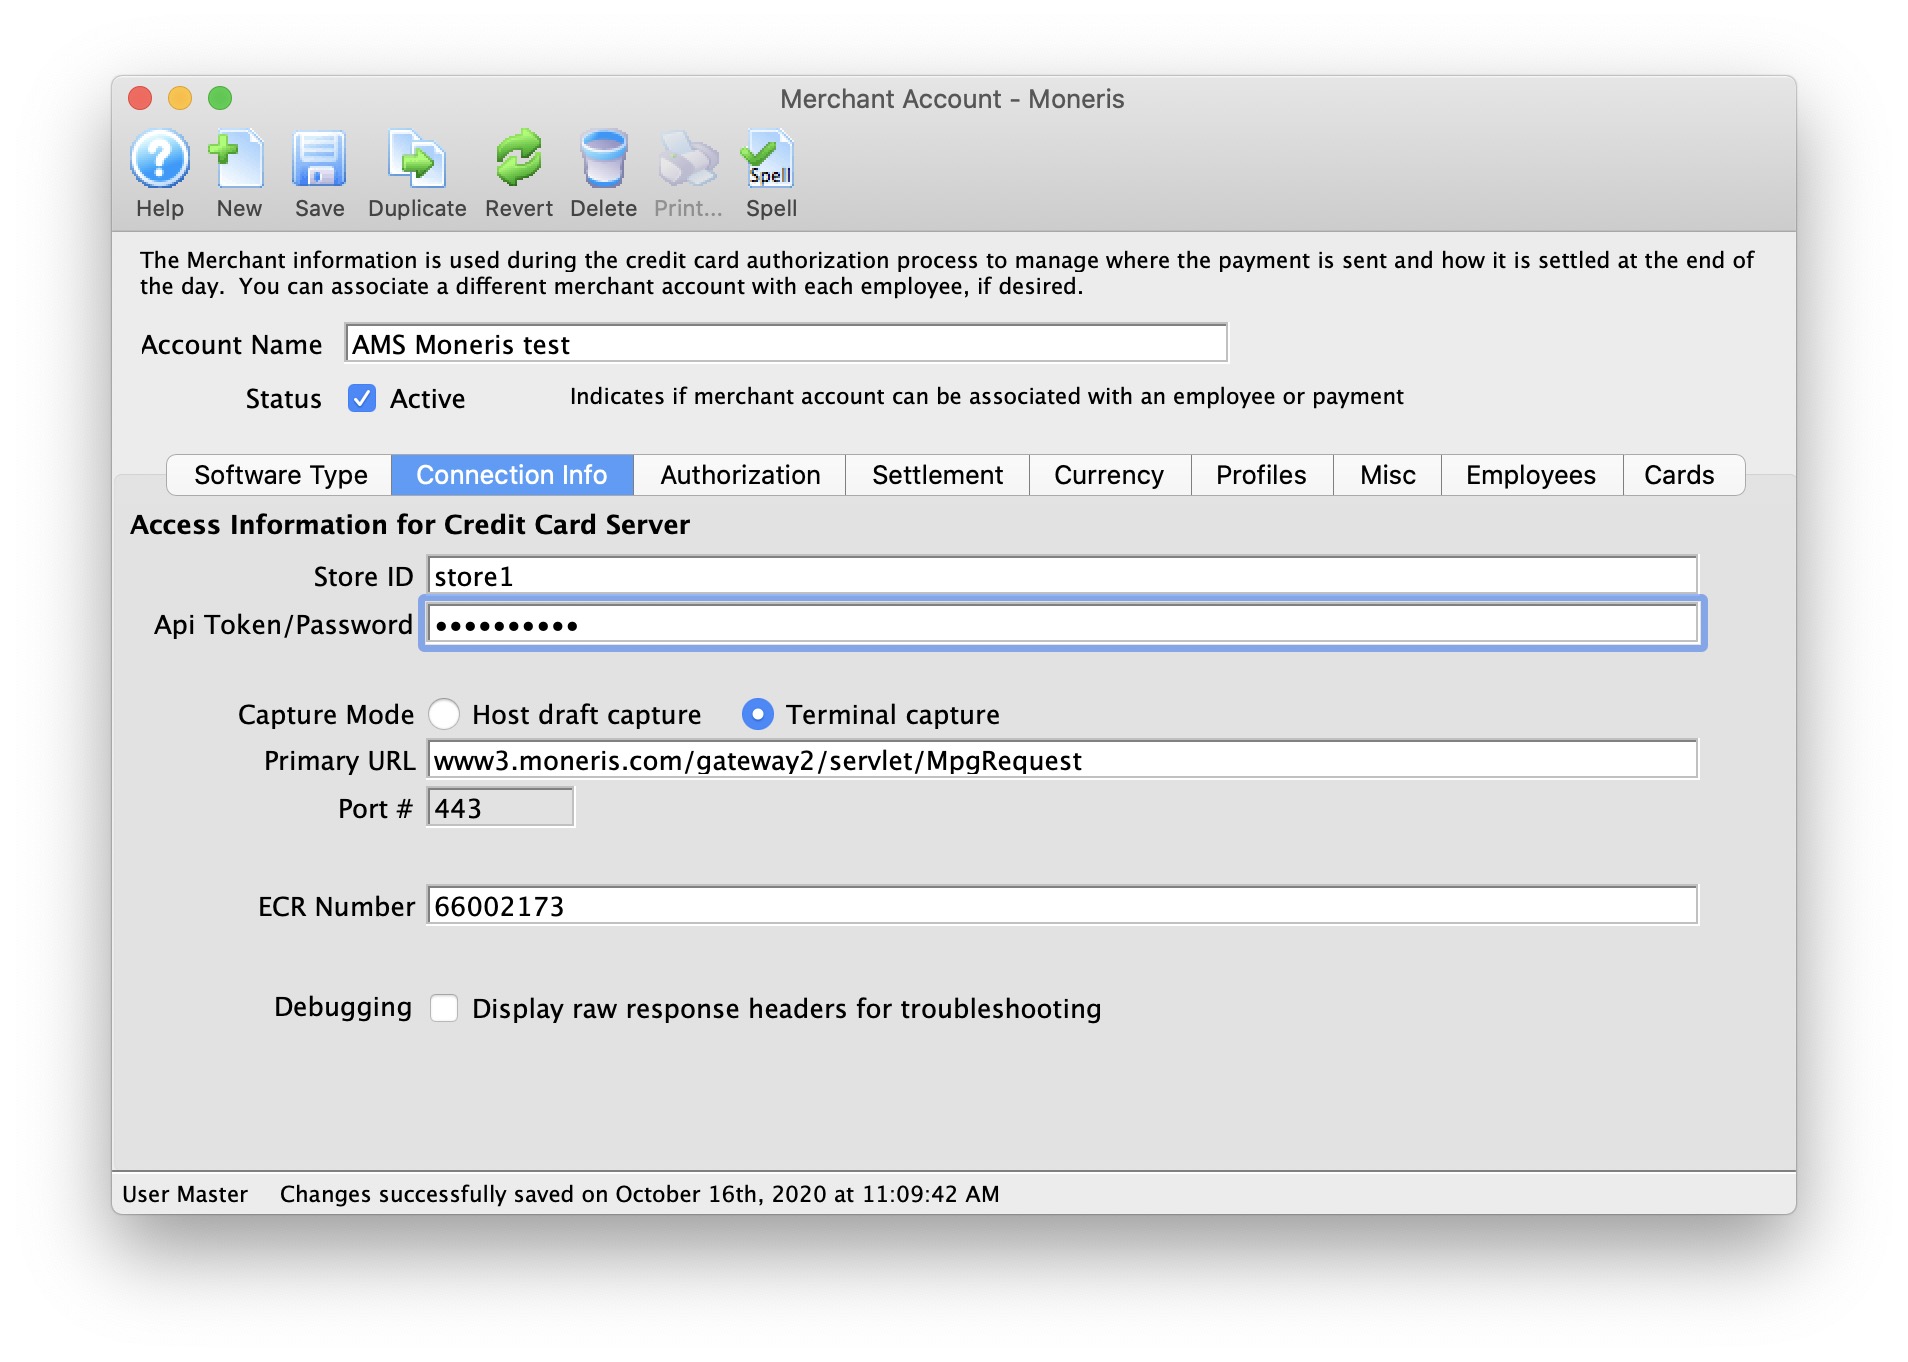1908x1362 pixels.
Task: Click the Account Name field
Action: pyautogui.click(x=786, y=344)
